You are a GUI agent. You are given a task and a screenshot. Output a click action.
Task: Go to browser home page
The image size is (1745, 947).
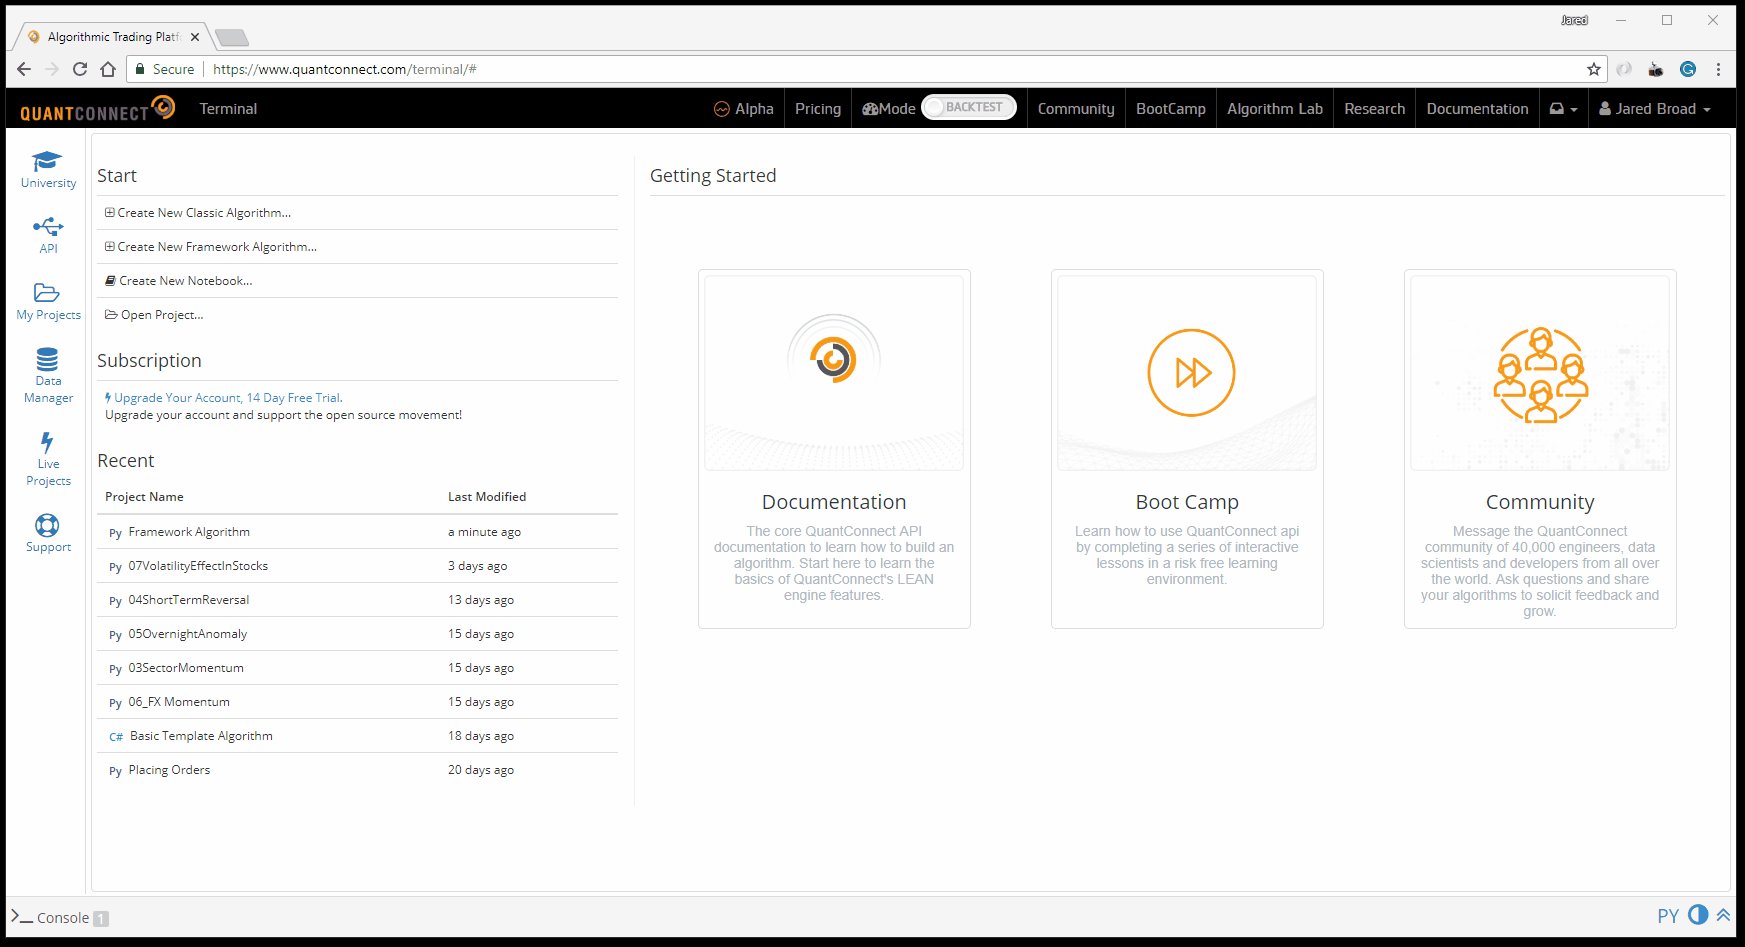(108, 69)
